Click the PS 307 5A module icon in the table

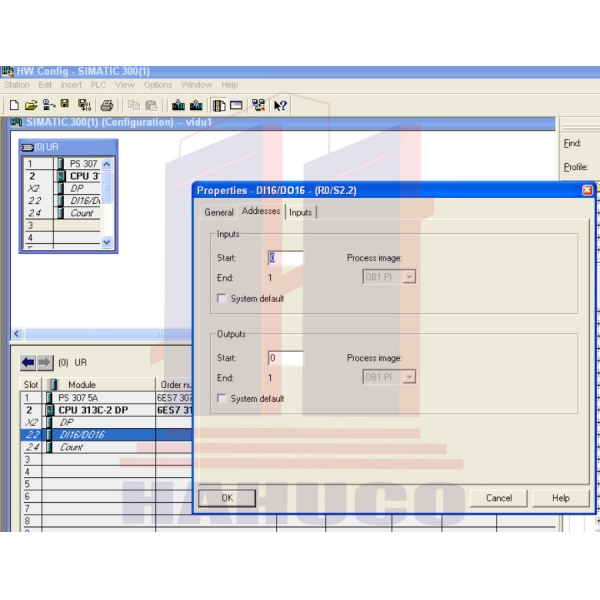pos(49,398)
